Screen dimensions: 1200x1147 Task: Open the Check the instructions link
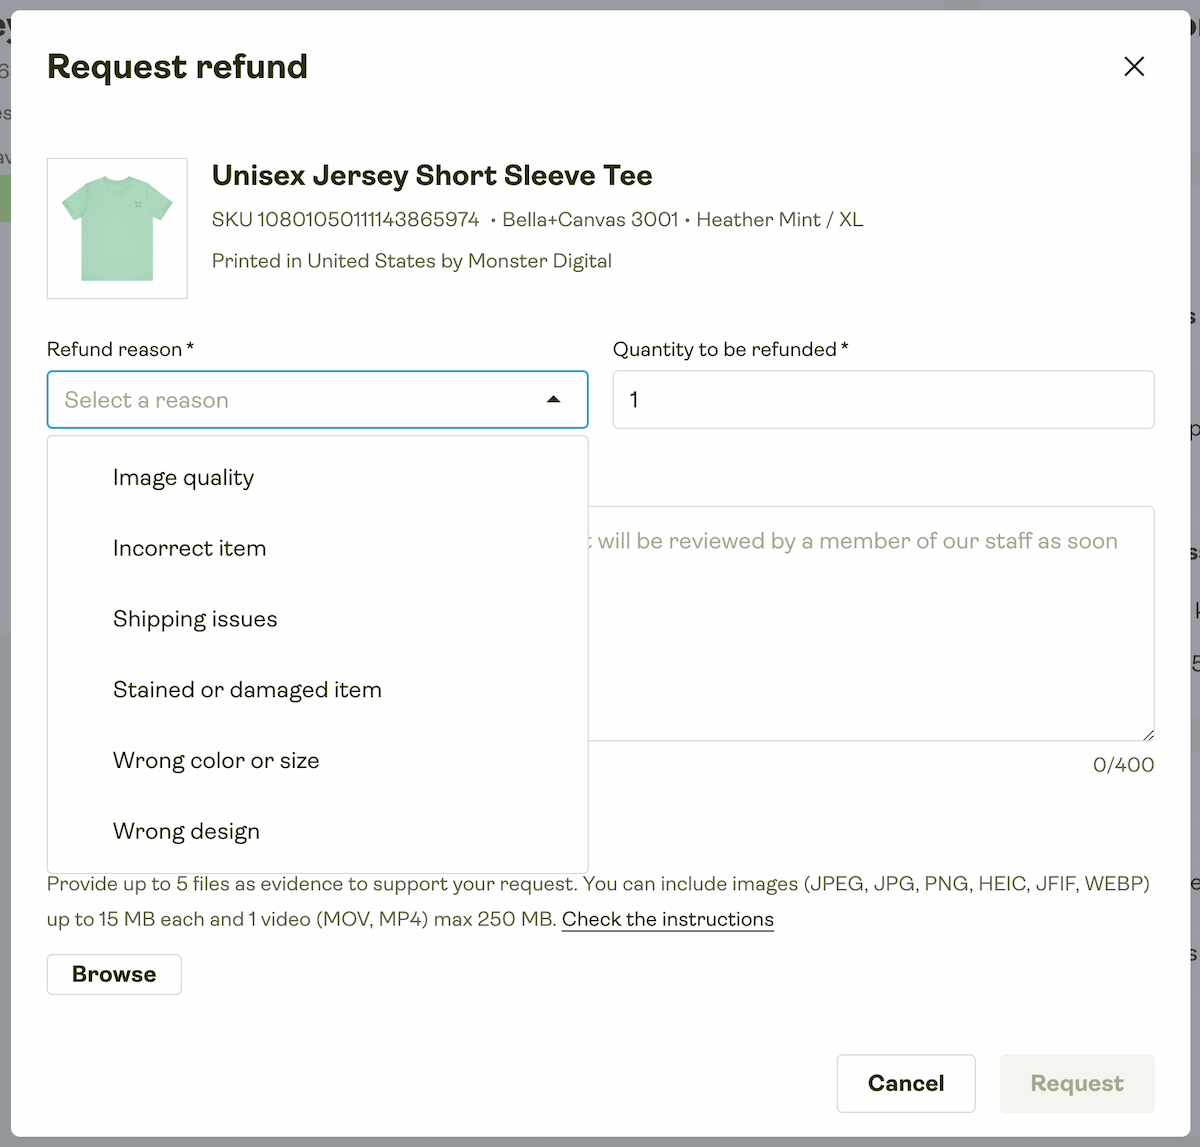click(667, 919)
